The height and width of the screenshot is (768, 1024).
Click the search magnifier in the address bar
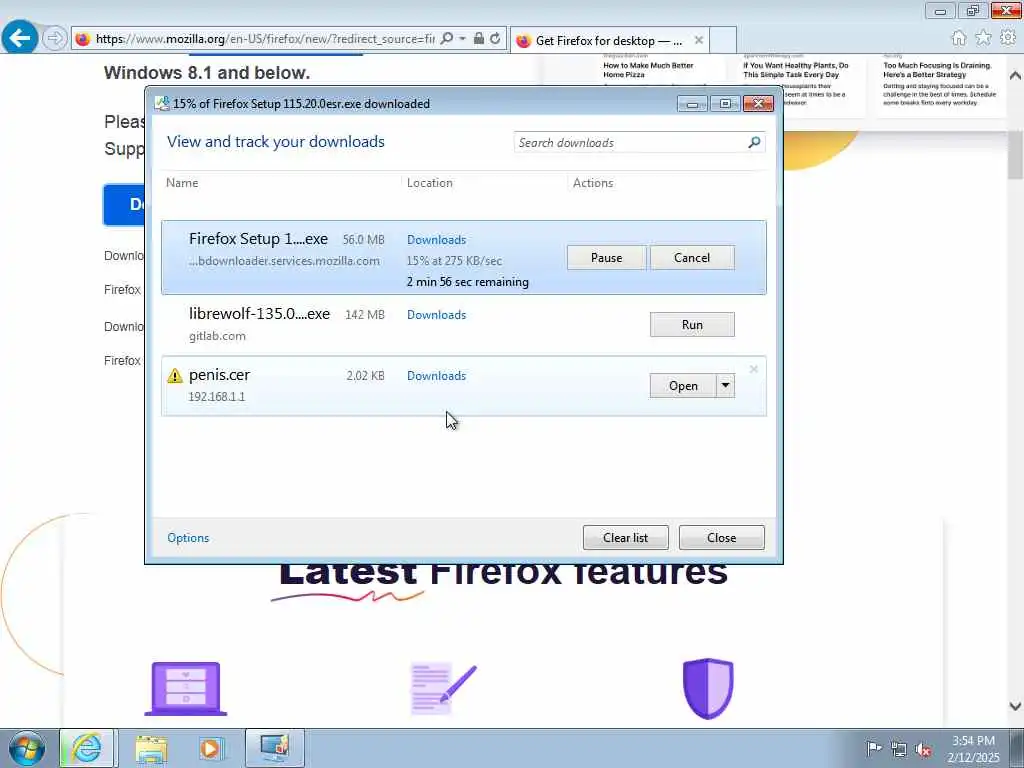(447, 39)
